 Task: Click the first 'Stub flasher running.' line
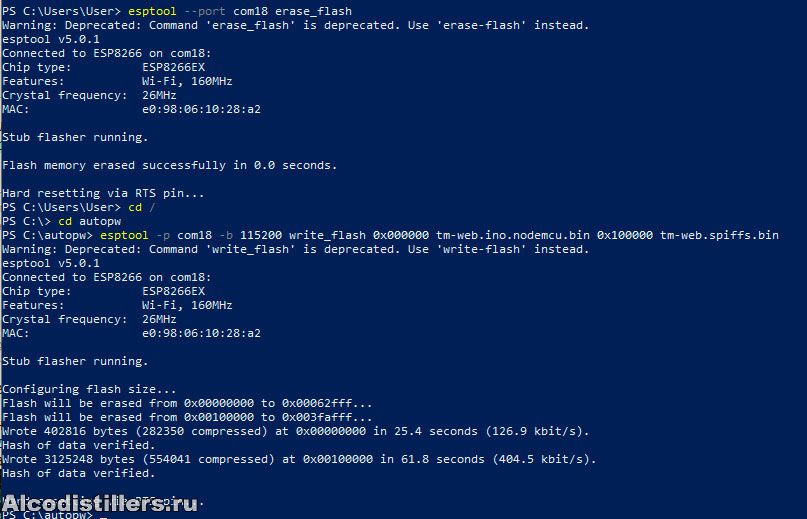click(x=75, y=137)
